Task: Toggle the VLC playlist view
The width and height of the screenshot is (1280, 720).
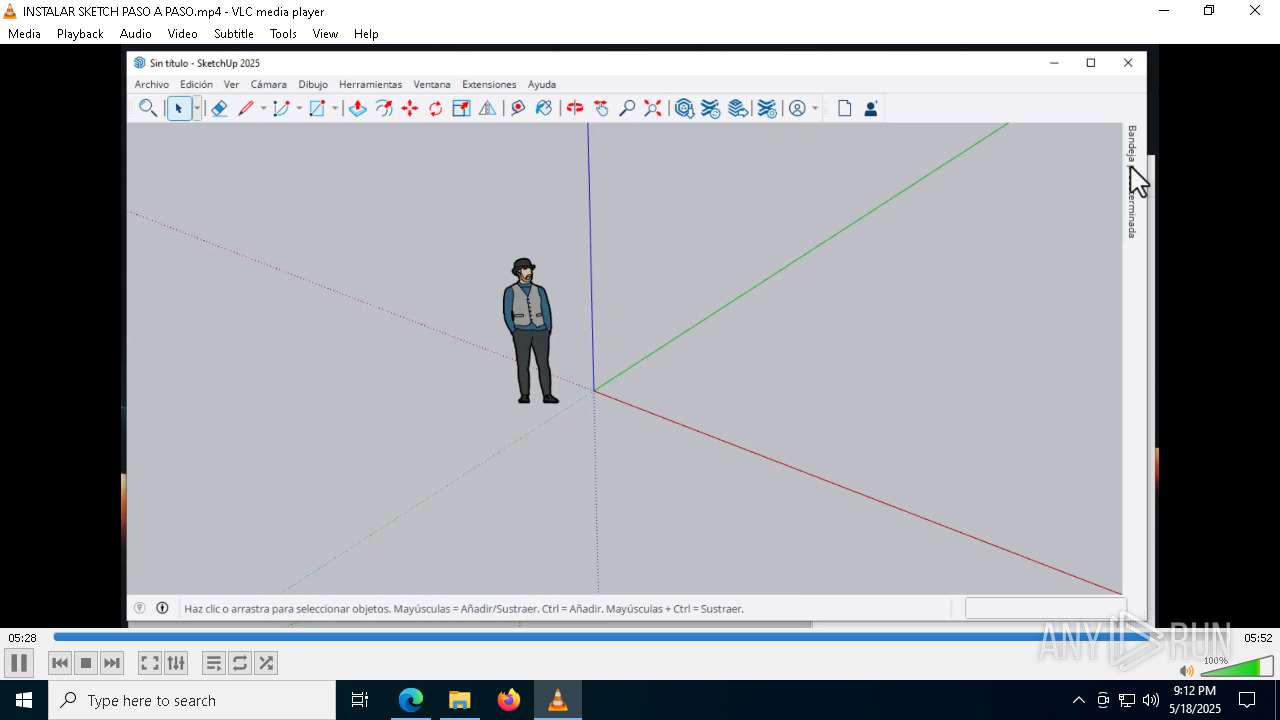Action: pos(213,663)
